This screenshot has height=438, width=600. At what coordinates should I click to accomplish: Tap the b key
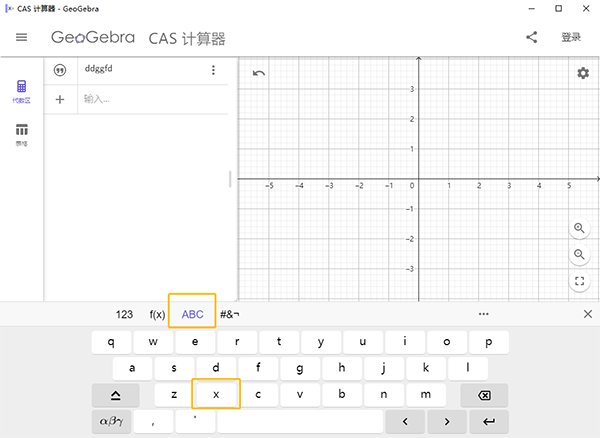[342, 395]
